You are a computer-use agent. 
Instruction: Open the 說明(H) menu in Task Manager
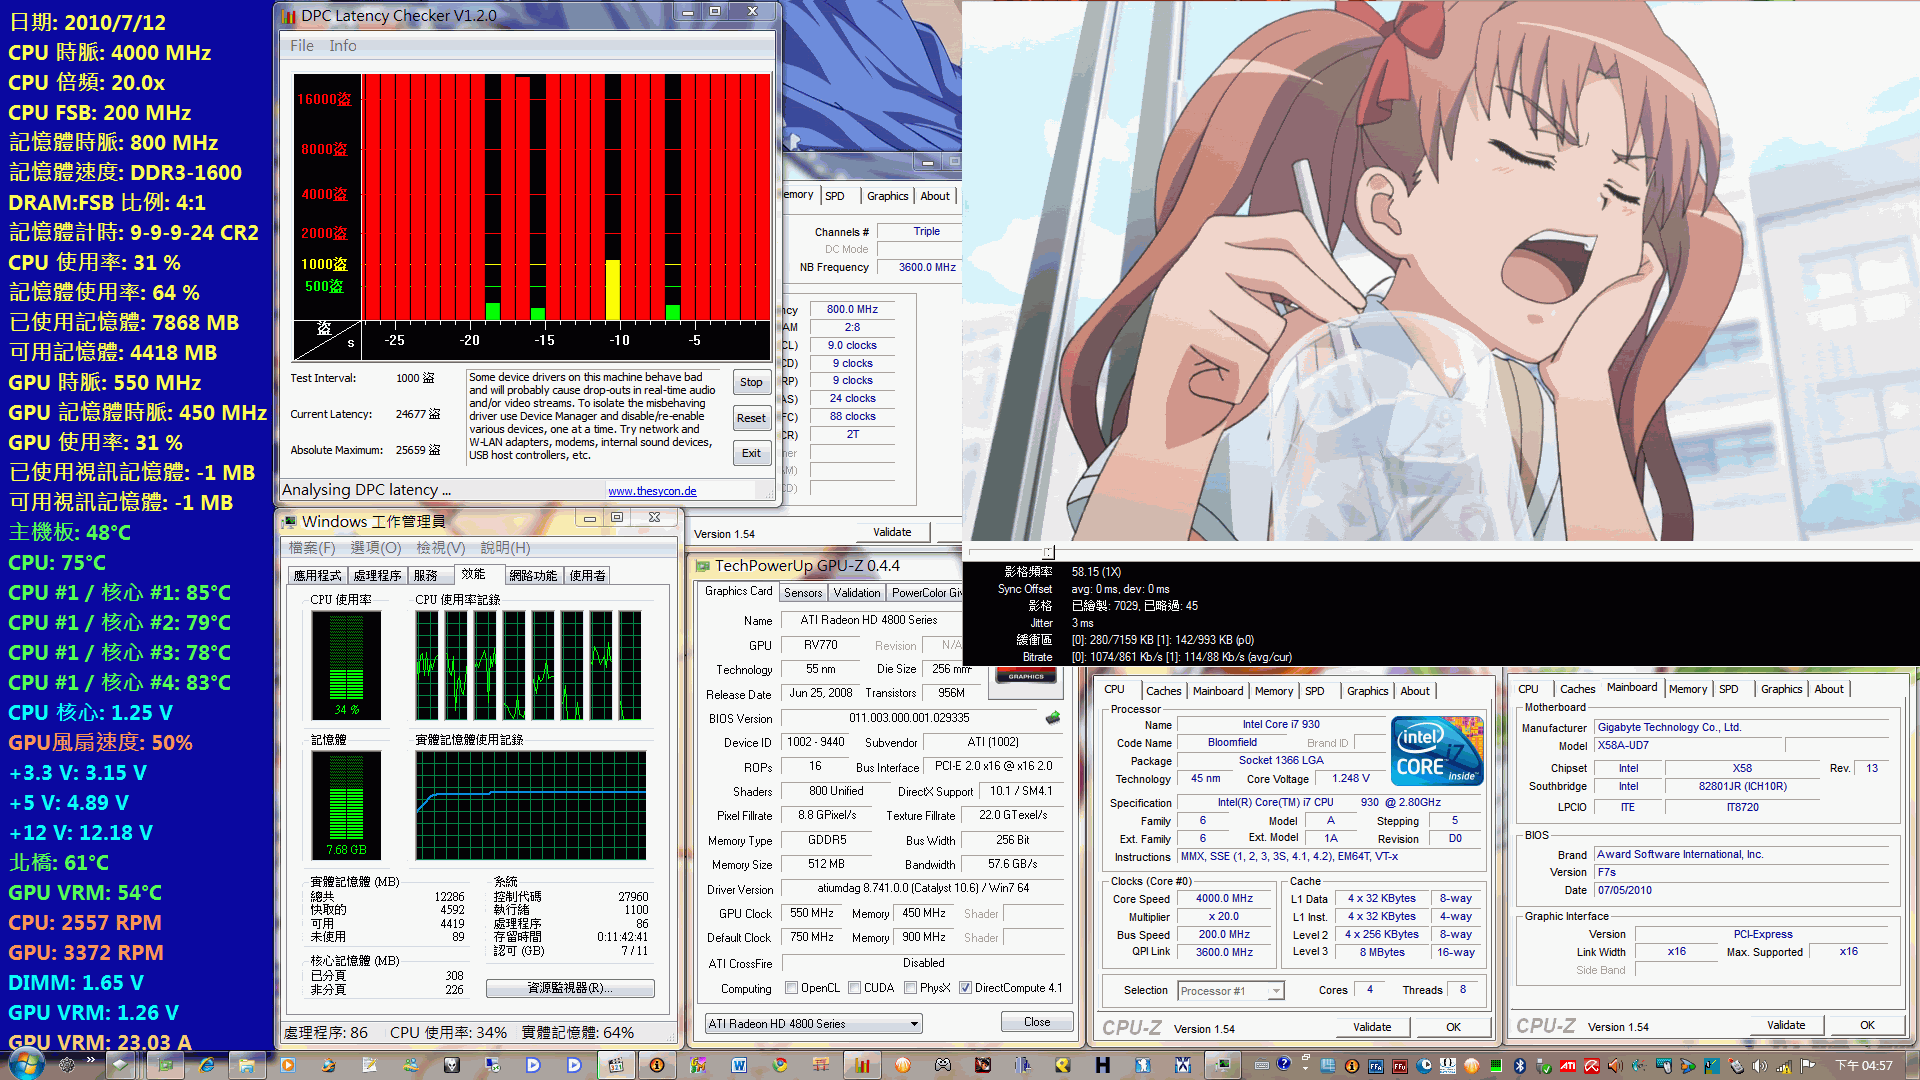pos(506,548)
